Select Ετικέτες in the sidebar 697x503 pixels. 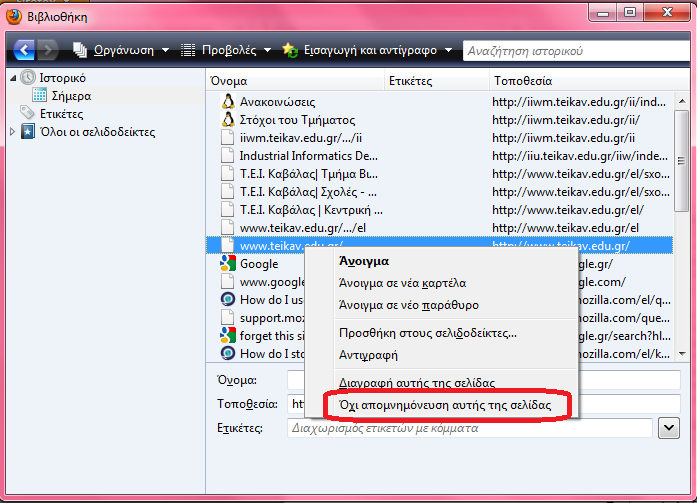61,114
